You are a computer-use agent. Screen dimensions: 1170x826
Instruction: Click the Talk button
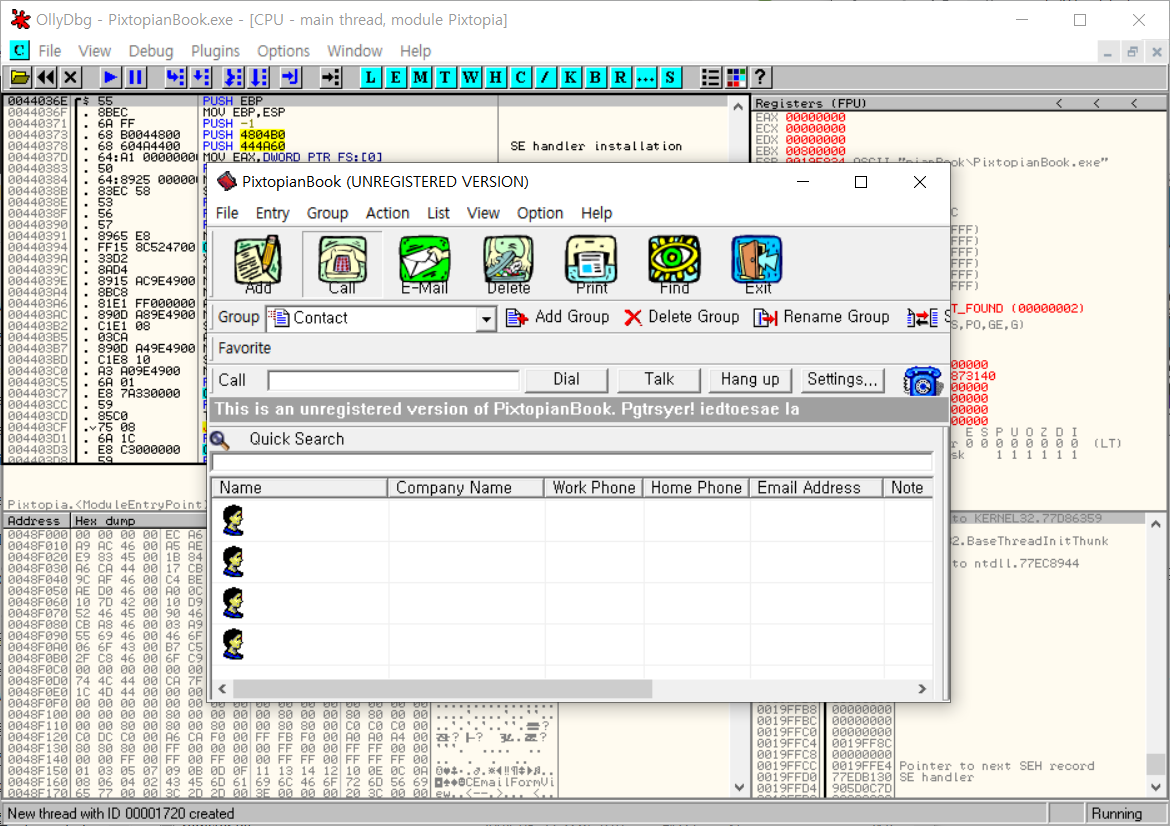click(659, 380)
